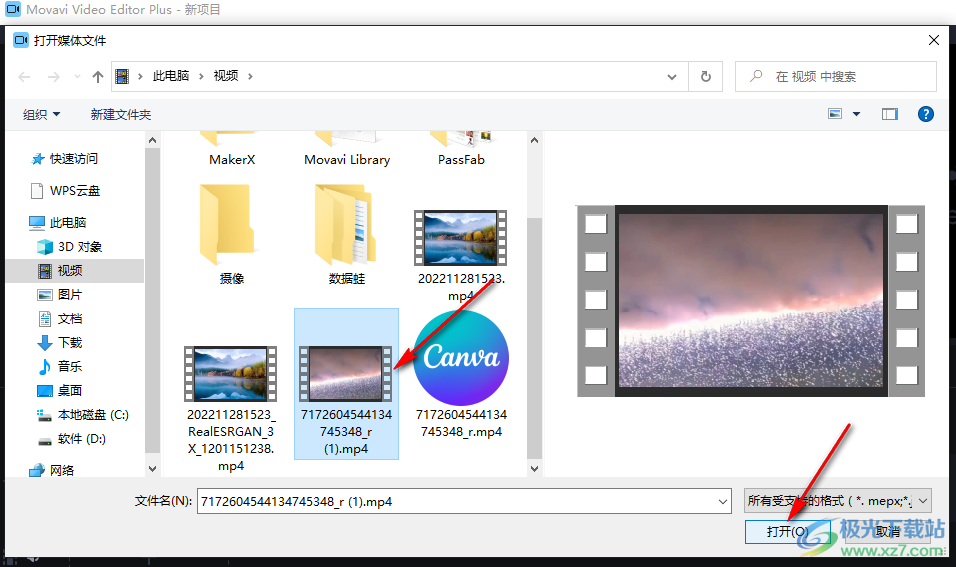Select WPS云盘 in the navigation pane

(x=65, y=191)
